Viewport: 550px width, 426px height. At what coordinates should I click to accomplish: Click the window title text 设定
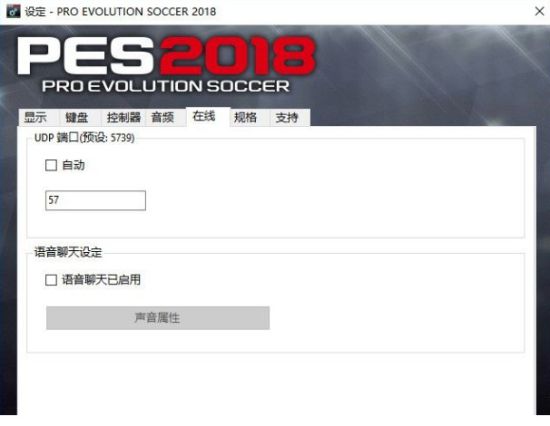35,11
